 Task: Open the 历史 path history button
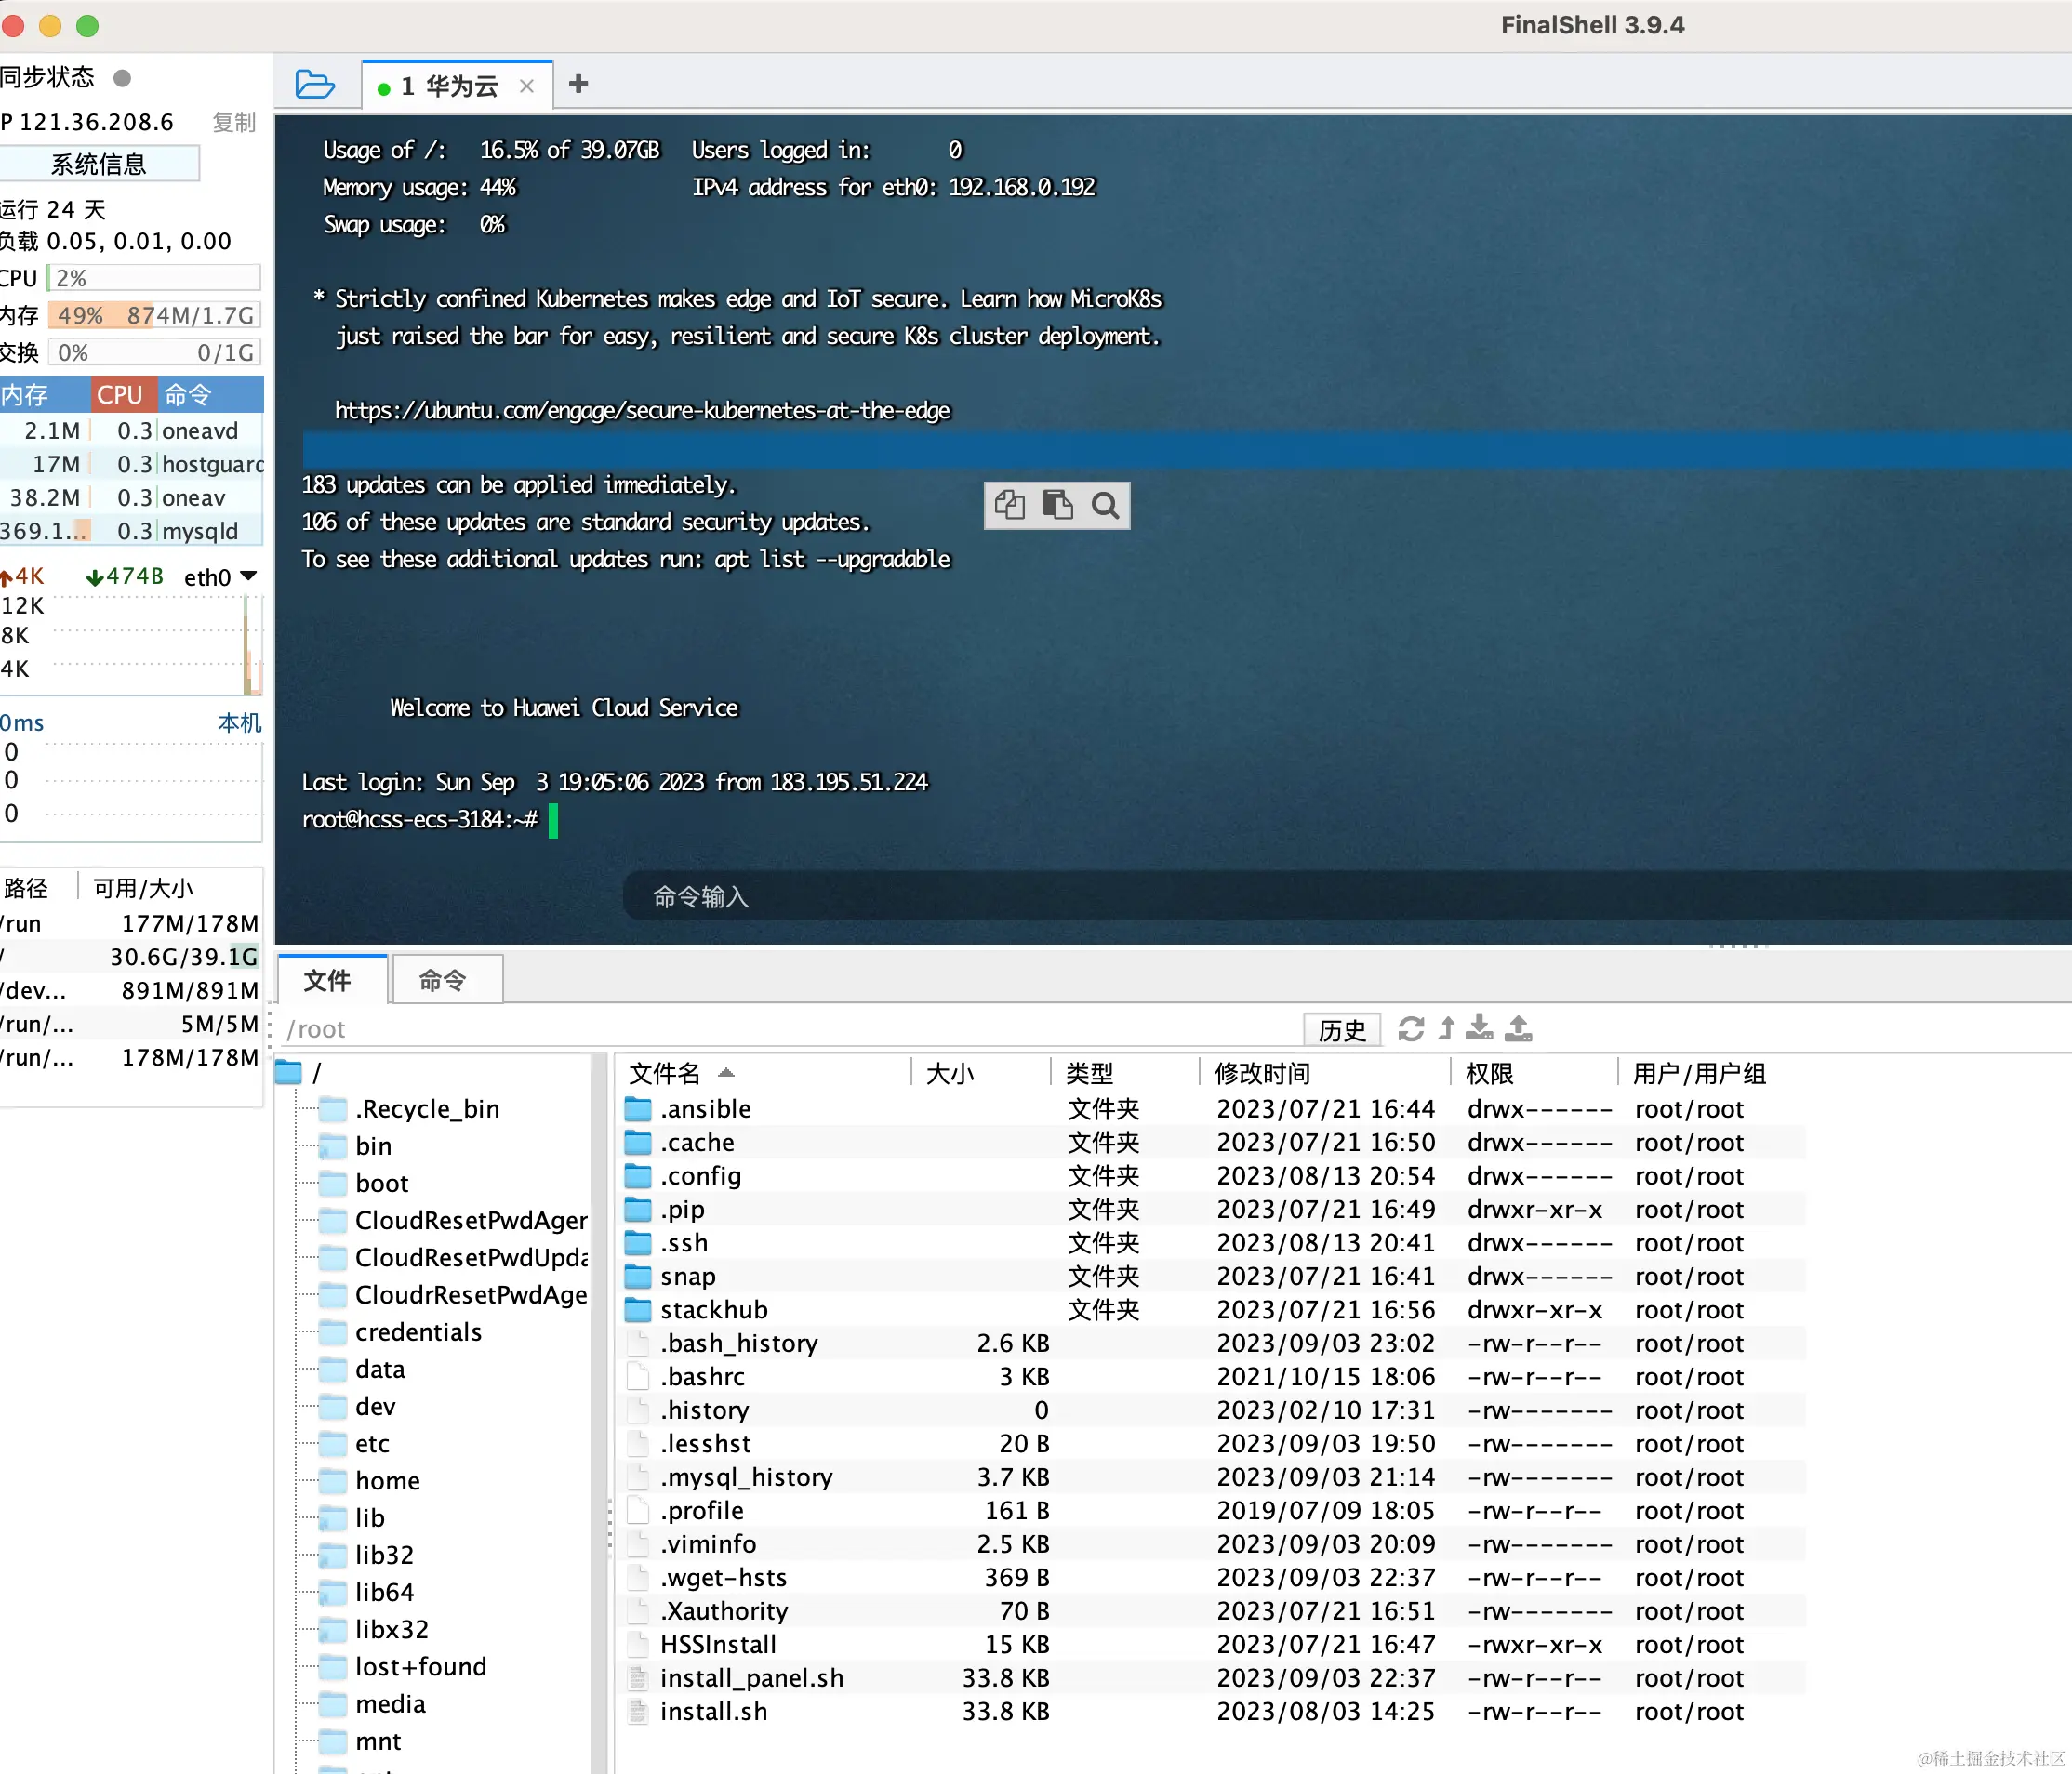click(x=1341, y=1029)
